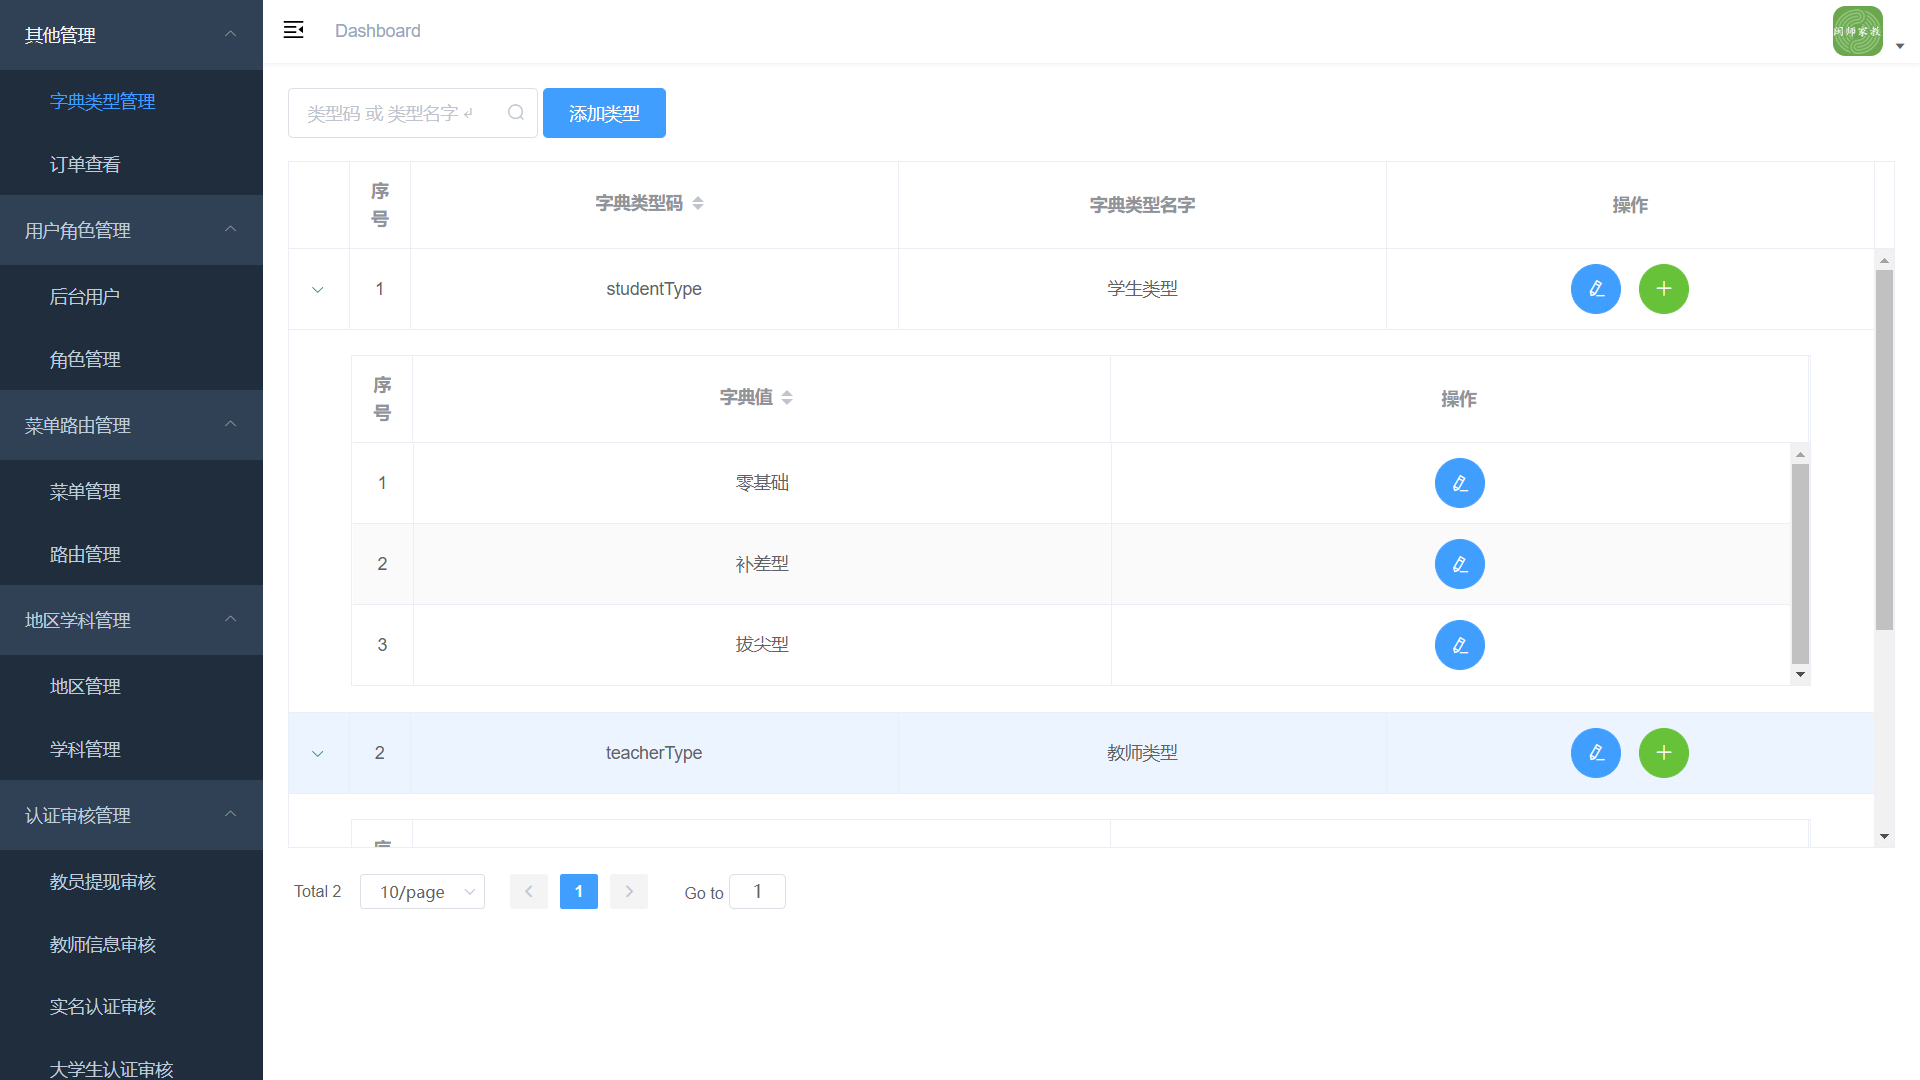Collapse the studentType row
1920x1080 pixels.
pos(318,290)
